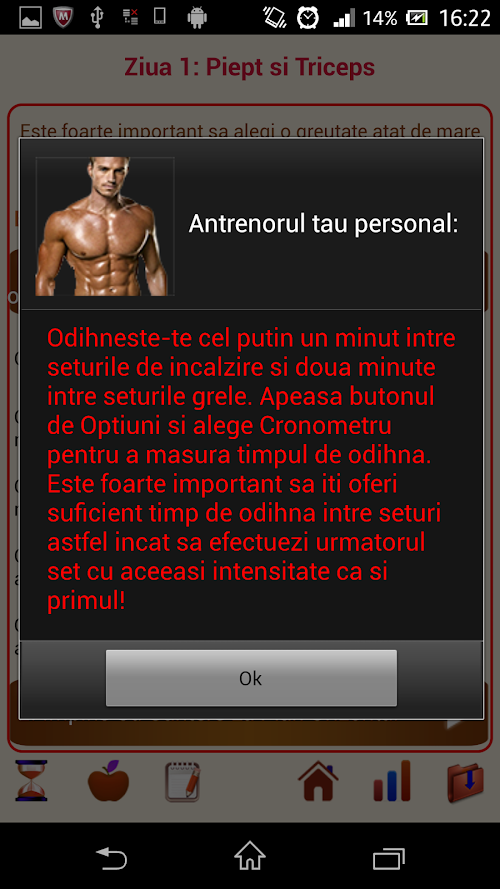The image size is (500, 889).
Task: Open the recent apps navigation button
Action: (389, 857)
